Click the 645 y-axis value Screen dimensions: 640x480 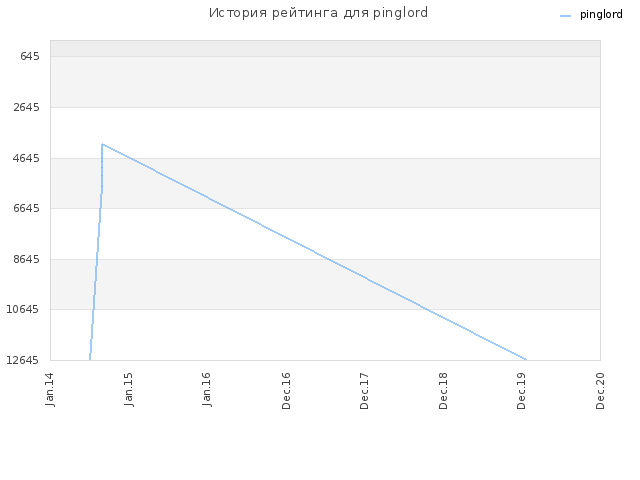(x=30, y=56)
